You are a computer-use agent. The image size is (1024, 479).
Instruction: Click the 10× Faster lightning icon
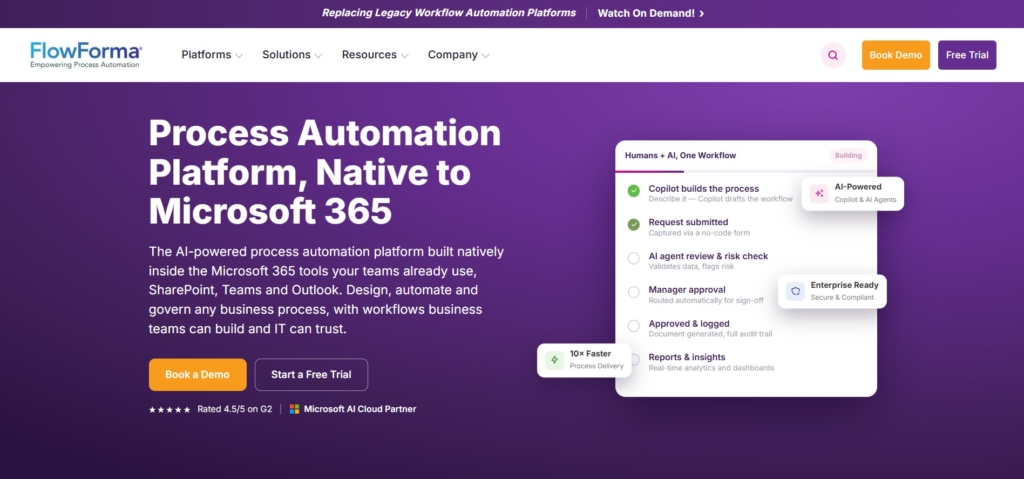[554, 359]
